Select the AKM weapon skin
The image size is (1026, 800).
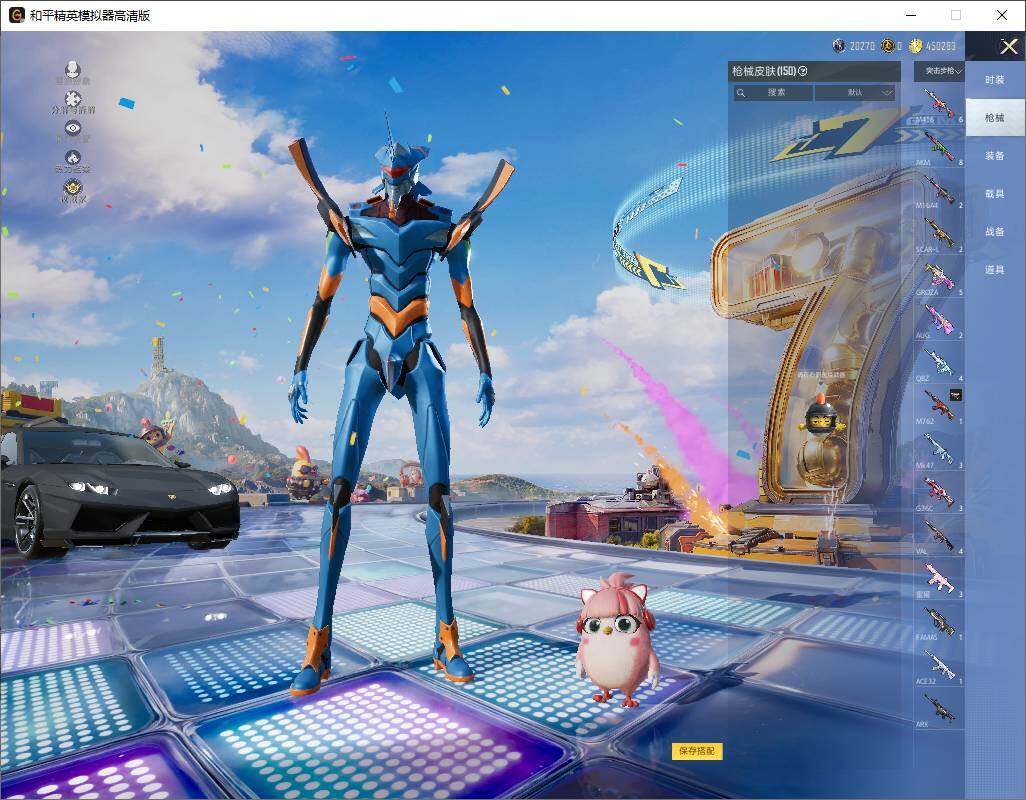(x=939, y=147)
